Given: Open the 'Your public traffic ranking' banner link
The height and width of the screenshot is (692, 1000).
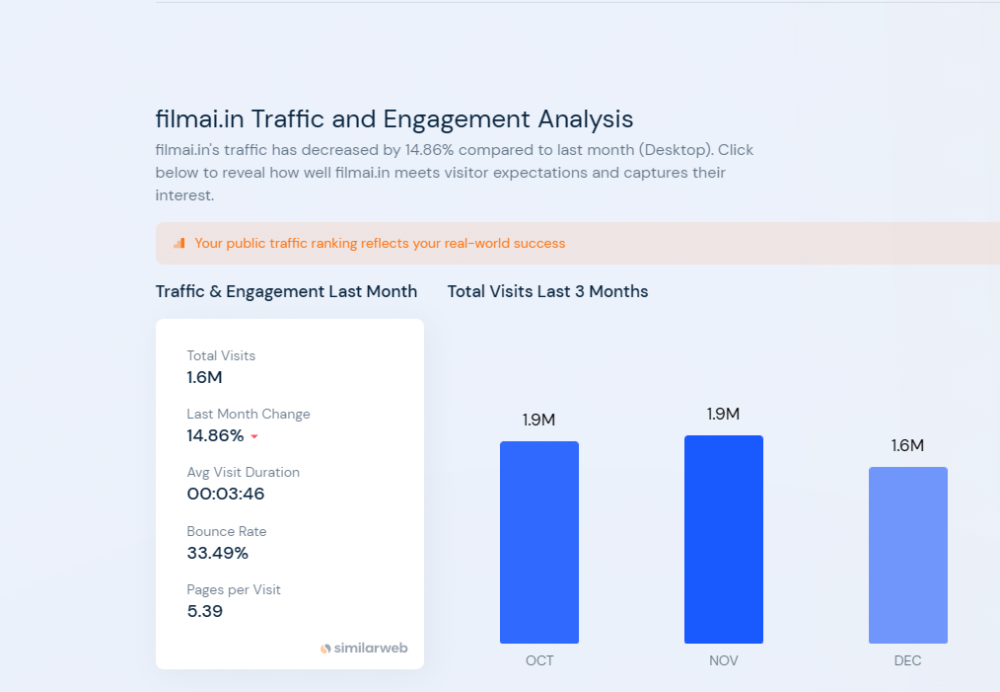Looking at the screenshot, I should [x=379, y=243].
